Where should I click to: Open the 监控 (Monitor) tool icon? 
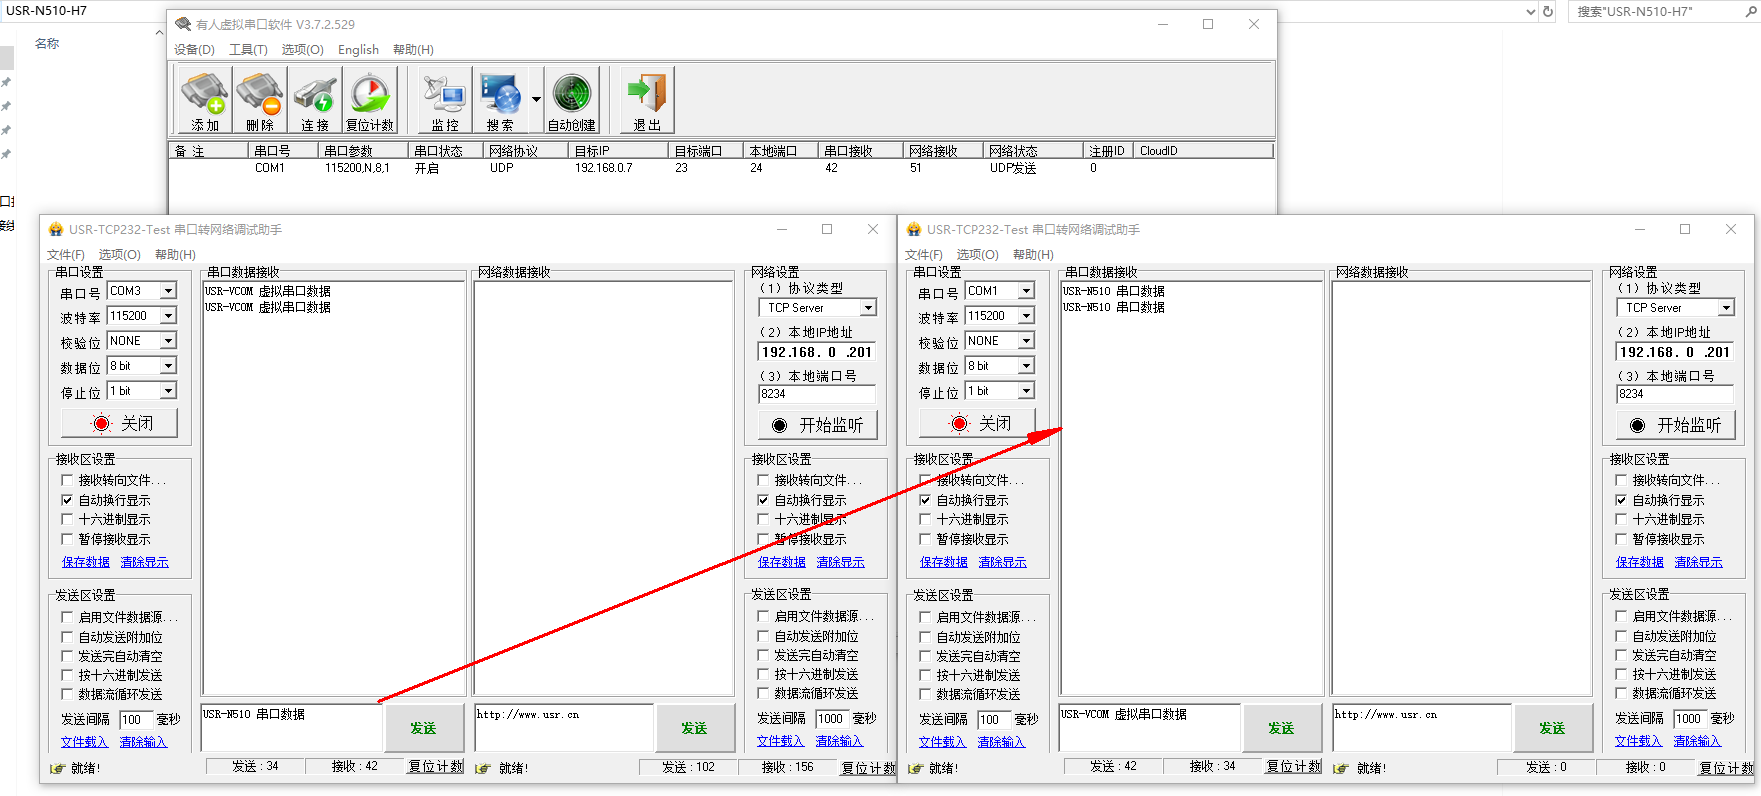click(444, 100)
